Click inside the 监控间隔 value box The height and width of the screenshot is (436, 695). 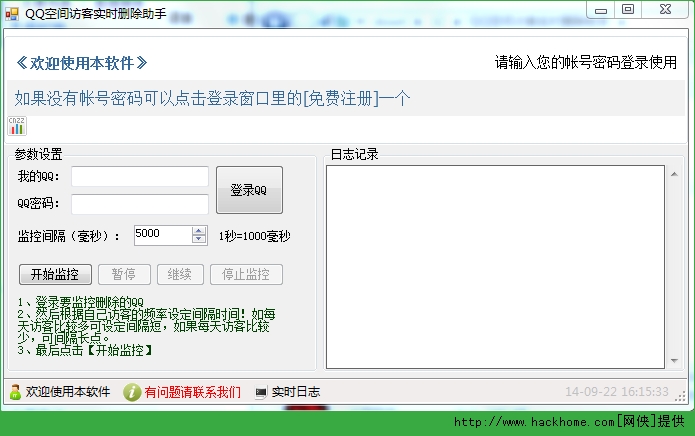[160, 235]
